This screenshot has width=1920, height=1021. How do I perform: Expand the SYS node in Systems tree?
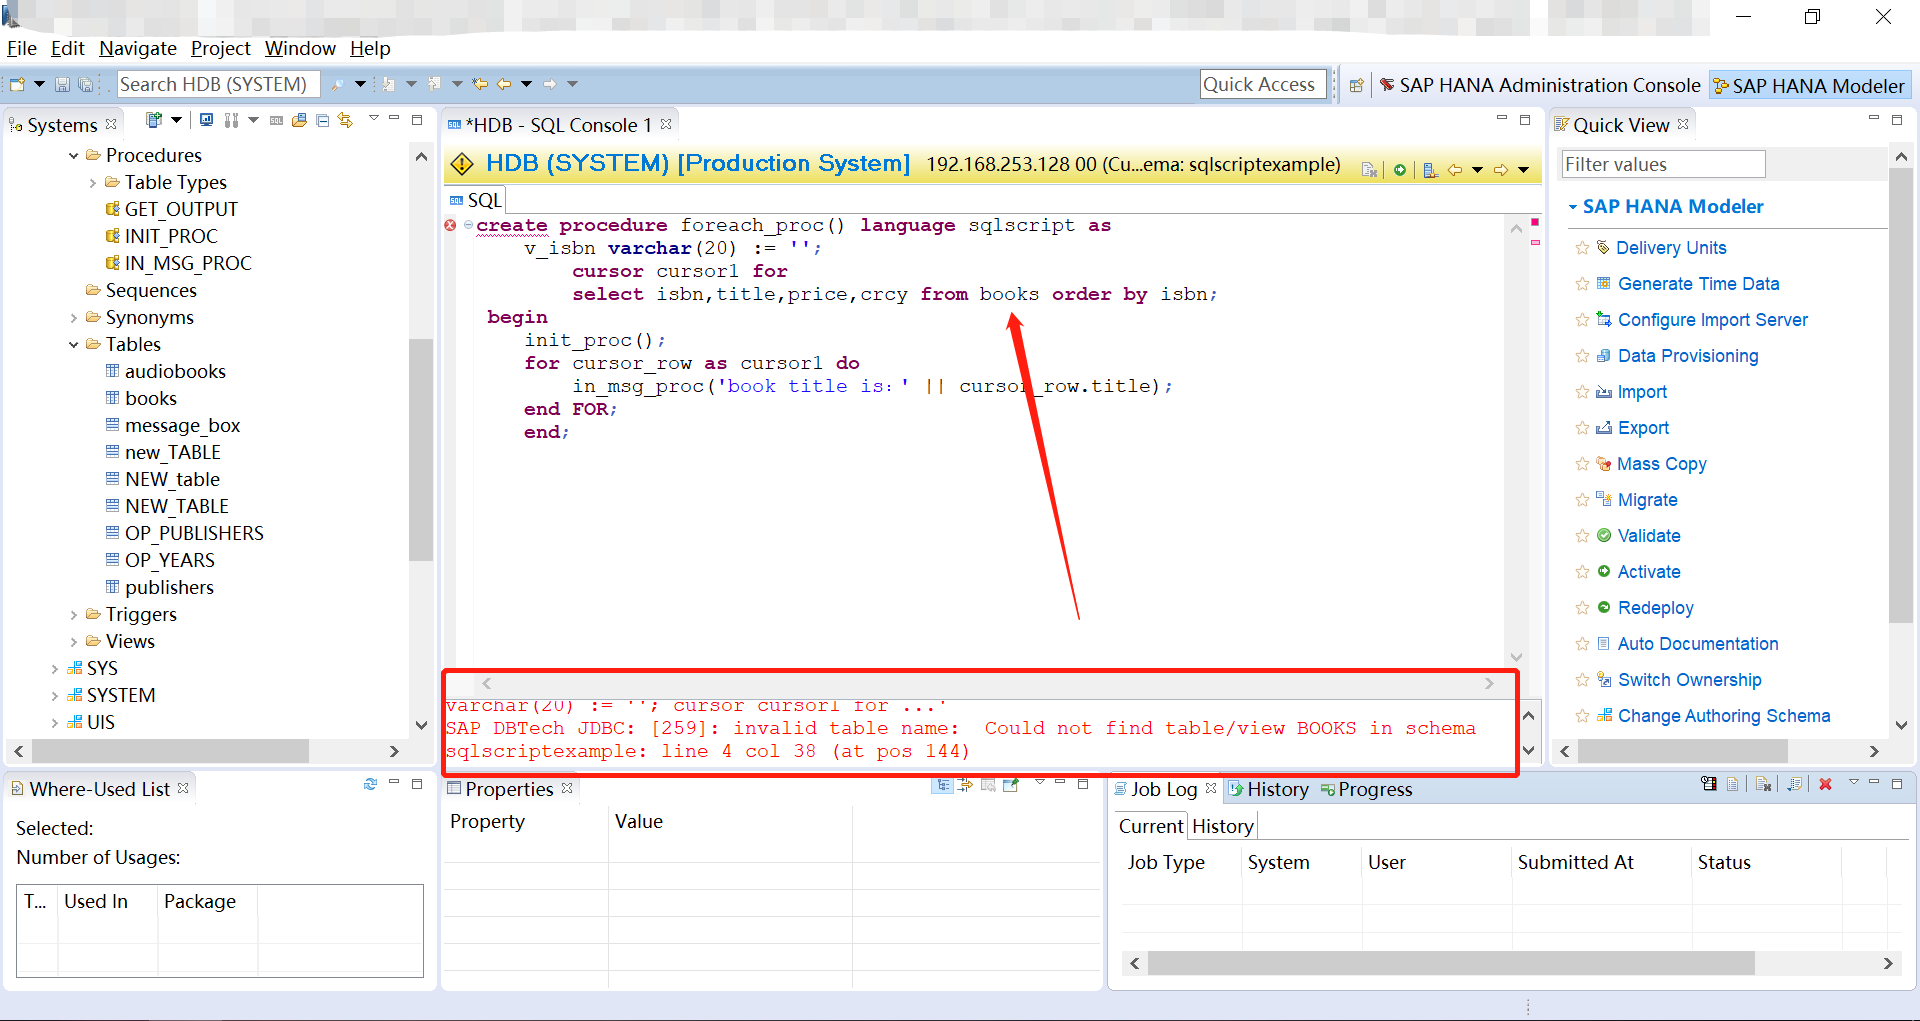pos(56,667)
